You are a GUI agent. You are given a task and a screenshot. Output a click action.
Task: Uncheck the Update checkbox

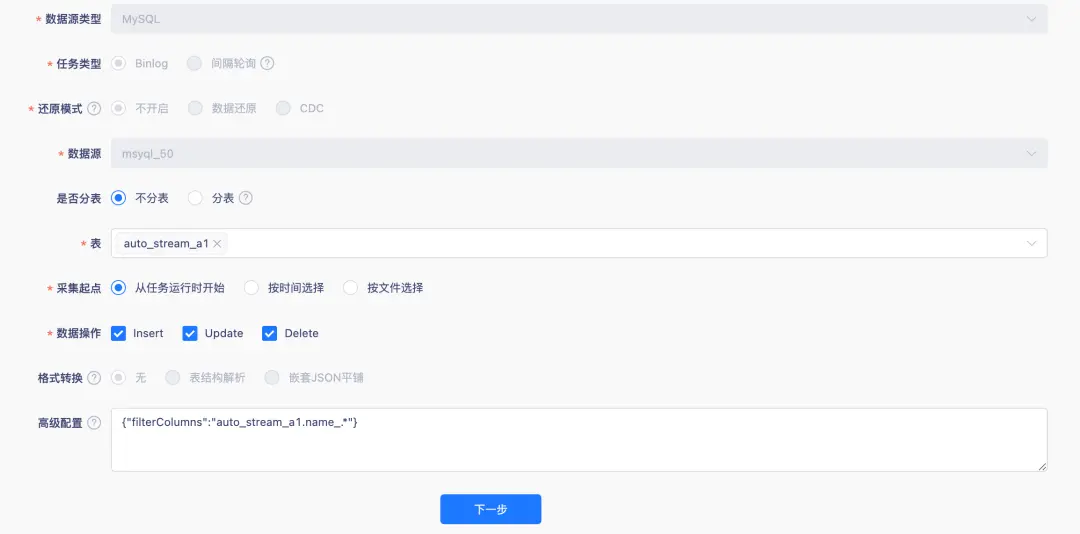(190, 333)
